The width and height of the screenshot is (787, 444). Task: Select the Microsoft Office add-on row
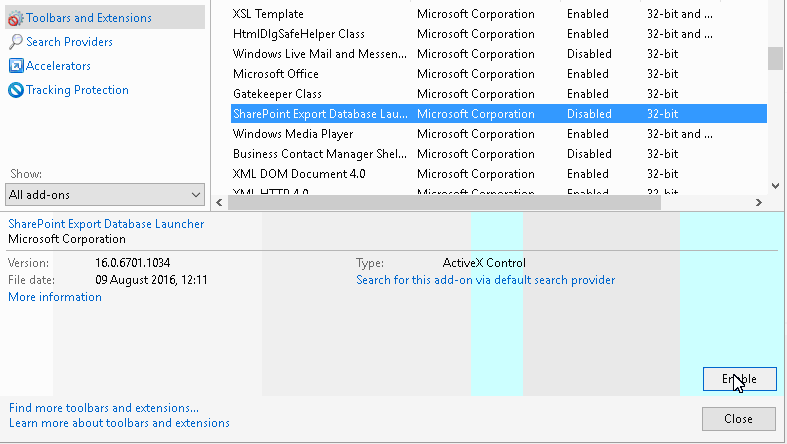(498, 74)
